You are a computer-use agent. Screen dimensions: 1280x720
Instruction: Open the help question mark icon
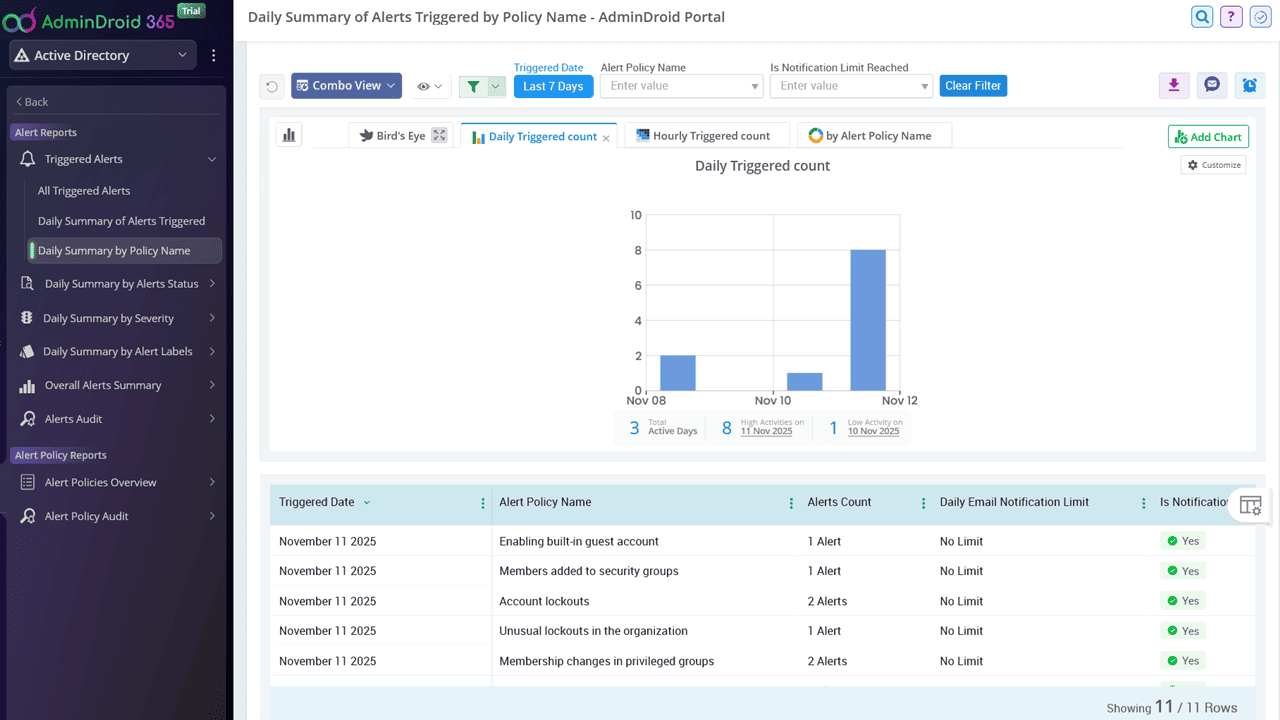[1231, 17]
